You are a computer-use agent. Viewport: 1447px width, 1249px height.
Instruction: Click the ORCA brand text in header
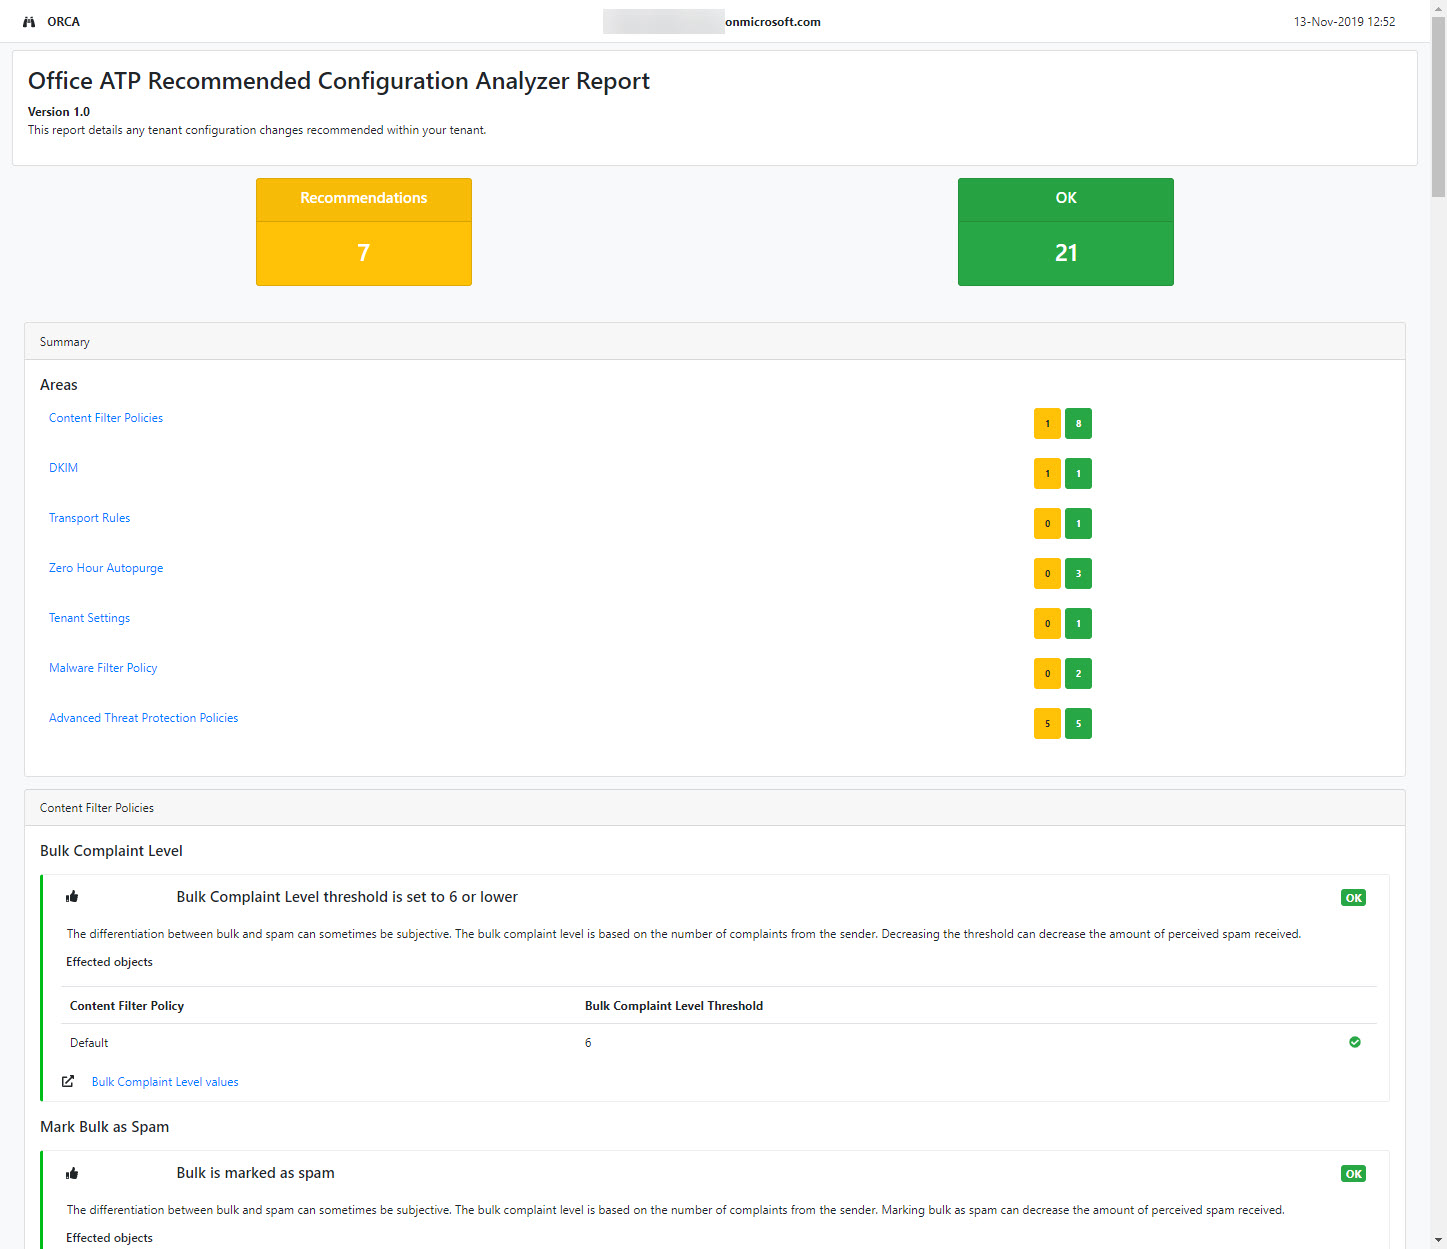[x=63, y=22]
